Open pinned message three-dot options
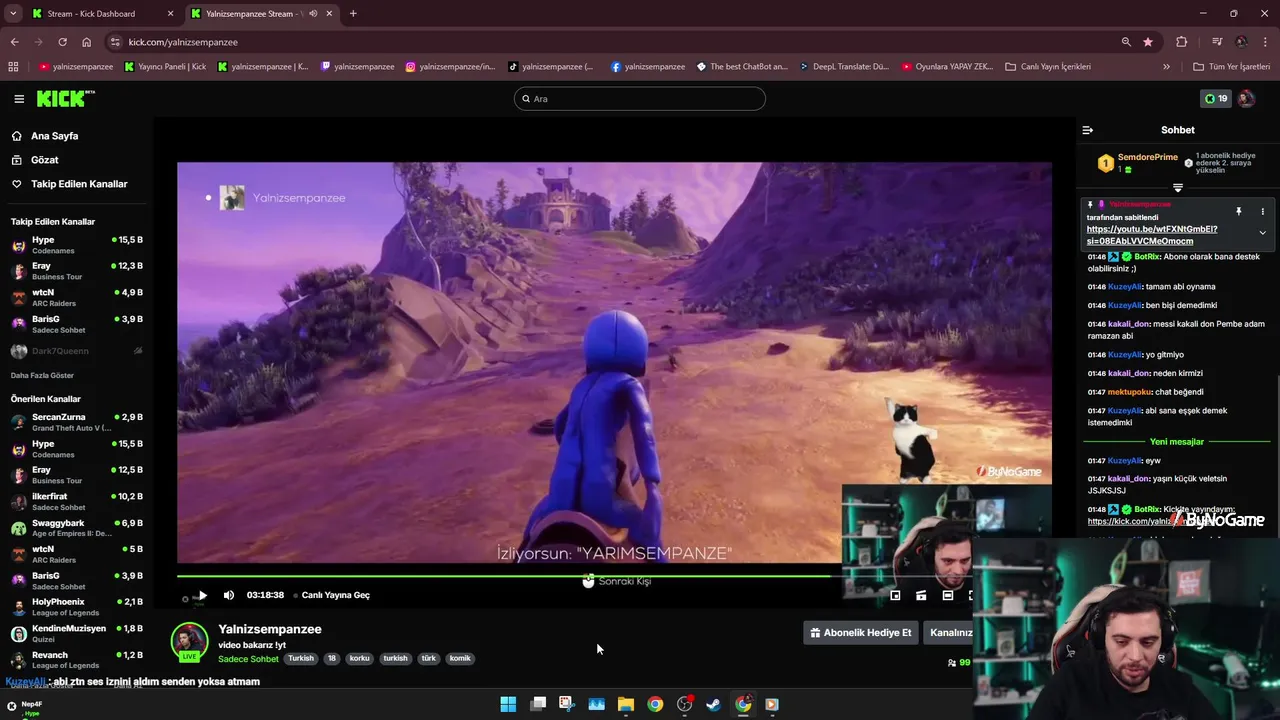Image resolution: width=1280 pixels, height=720 pixels. (x=1262, y=212)
